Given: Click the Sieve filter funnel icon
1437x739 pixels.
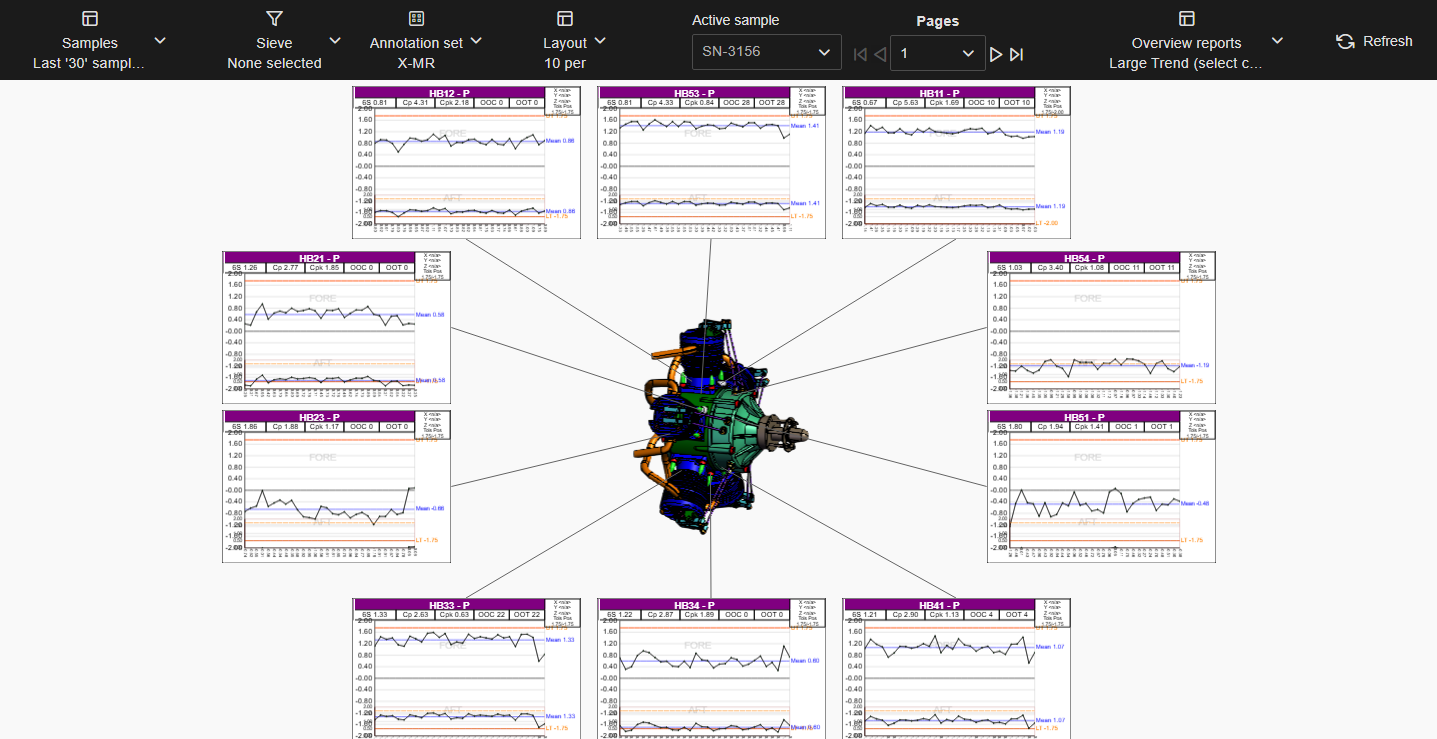Looking at the screenshot, I should pyautogui.click(x=274, y=19).
